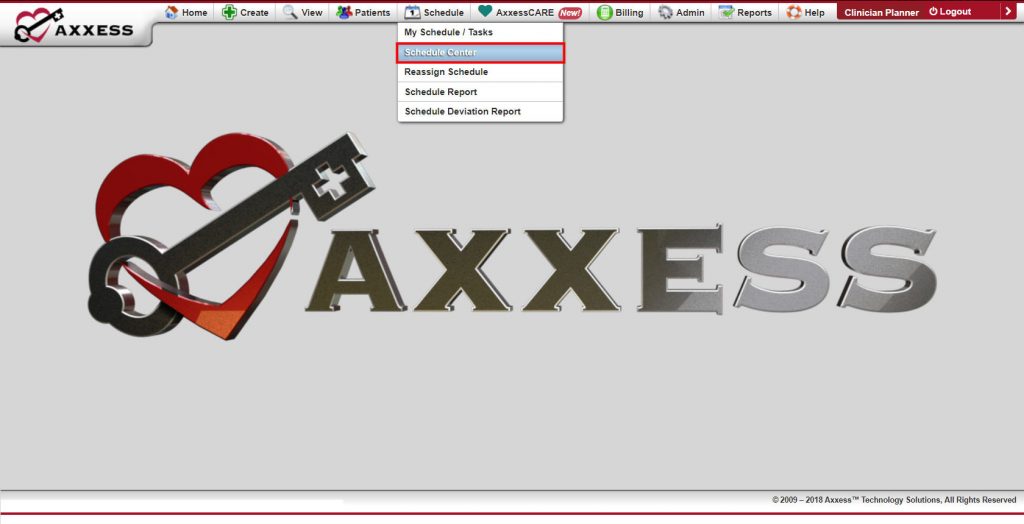Click the Home house icon
Screen dimensions: 1024x524
[x=172, y=12]
